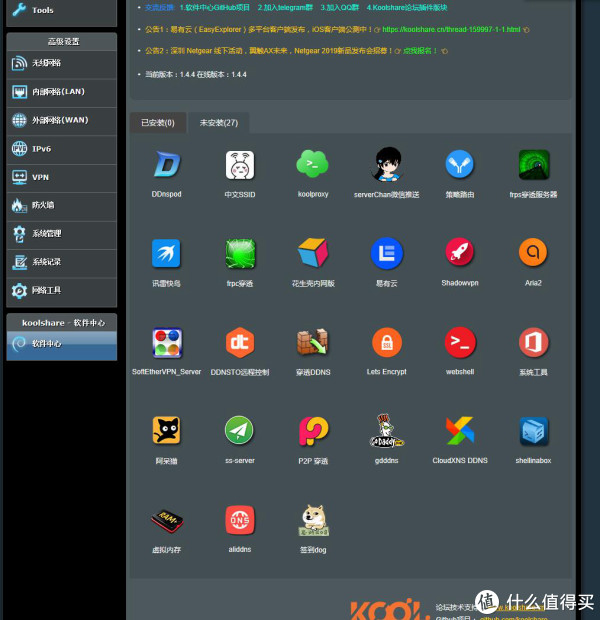The image size is (600, 620).
Task: Open the koolproxy plugin icon
Action: pyautogui.click(x=313, y=164)
